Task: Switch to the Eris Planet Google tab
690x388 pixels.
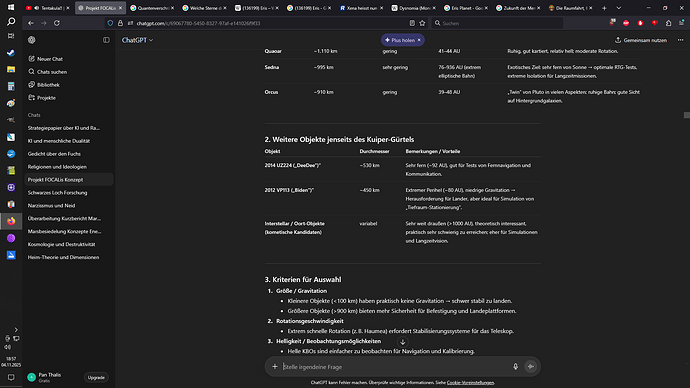Action: [466, 8]
